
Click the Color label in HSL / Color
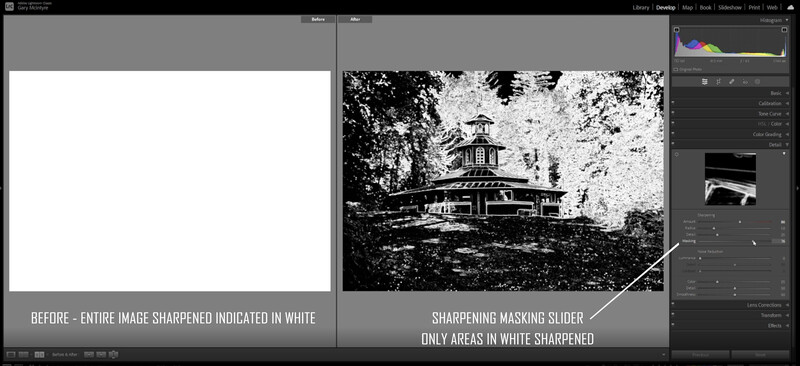(776, 124)
